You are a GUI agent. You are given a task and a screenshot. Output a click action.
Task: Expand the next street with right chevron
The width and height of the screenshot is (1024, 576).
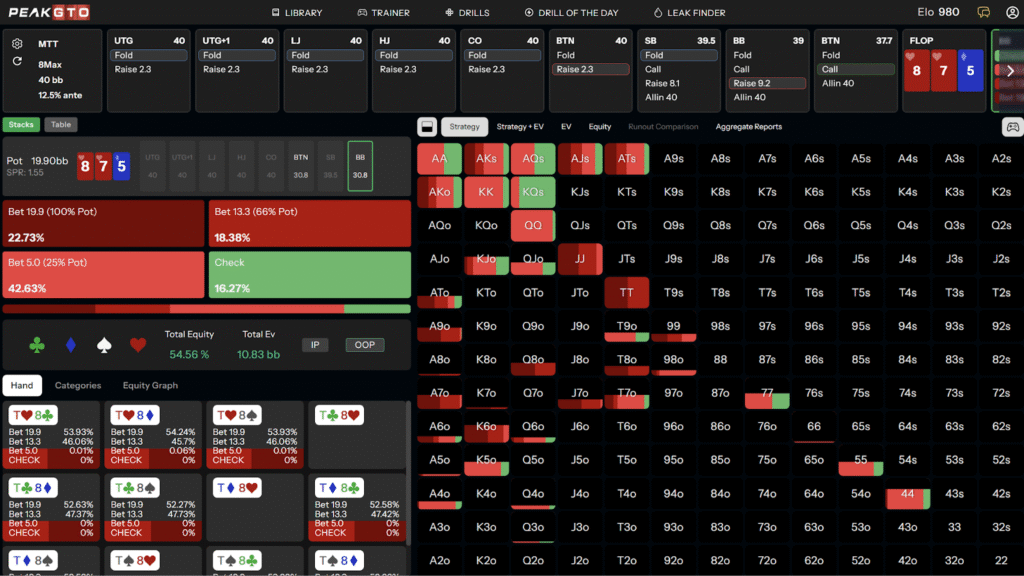[x=1011, y=71]
